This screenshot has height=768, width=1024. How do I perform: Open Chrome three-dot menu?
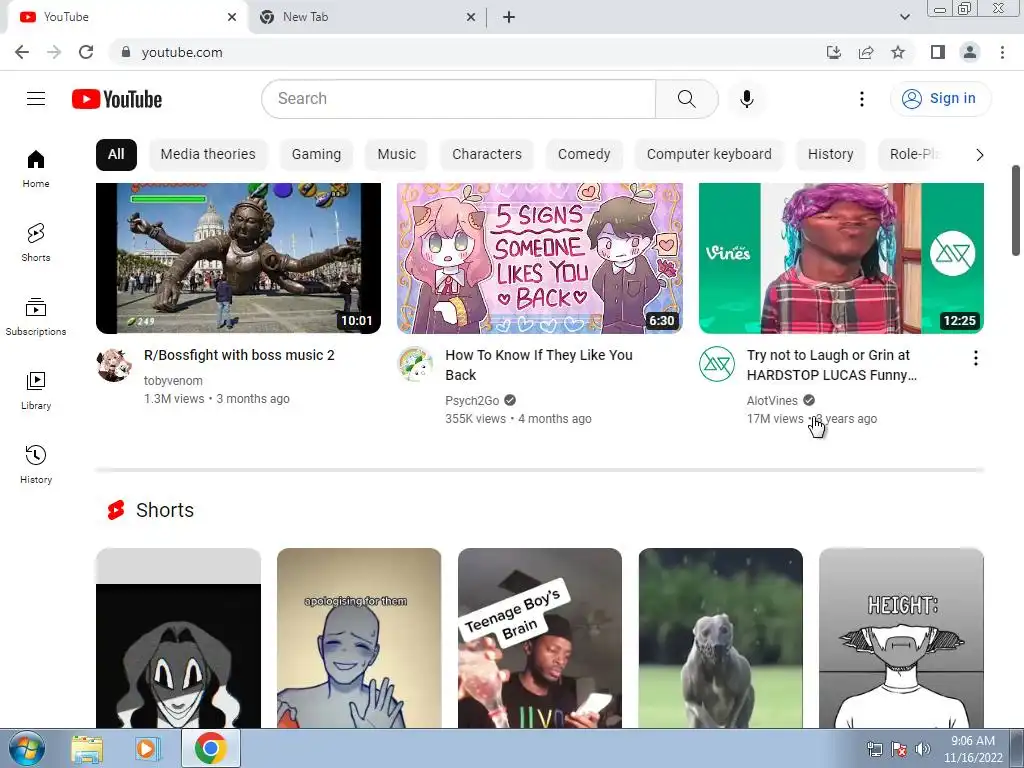[x=1002, y=52]
